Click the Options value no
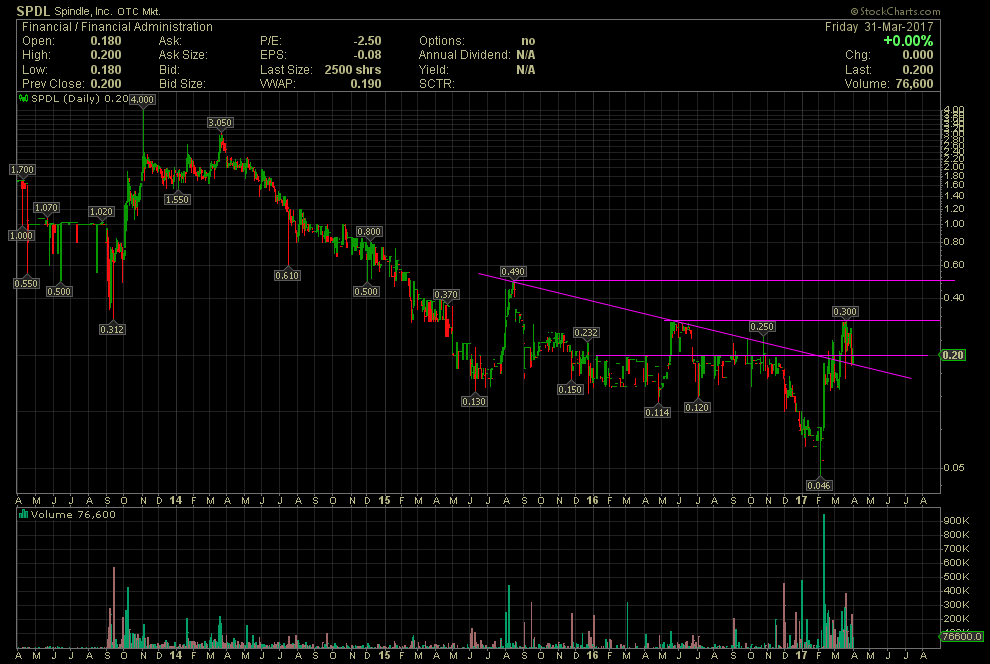990x664 pixels. coord(528,41)
